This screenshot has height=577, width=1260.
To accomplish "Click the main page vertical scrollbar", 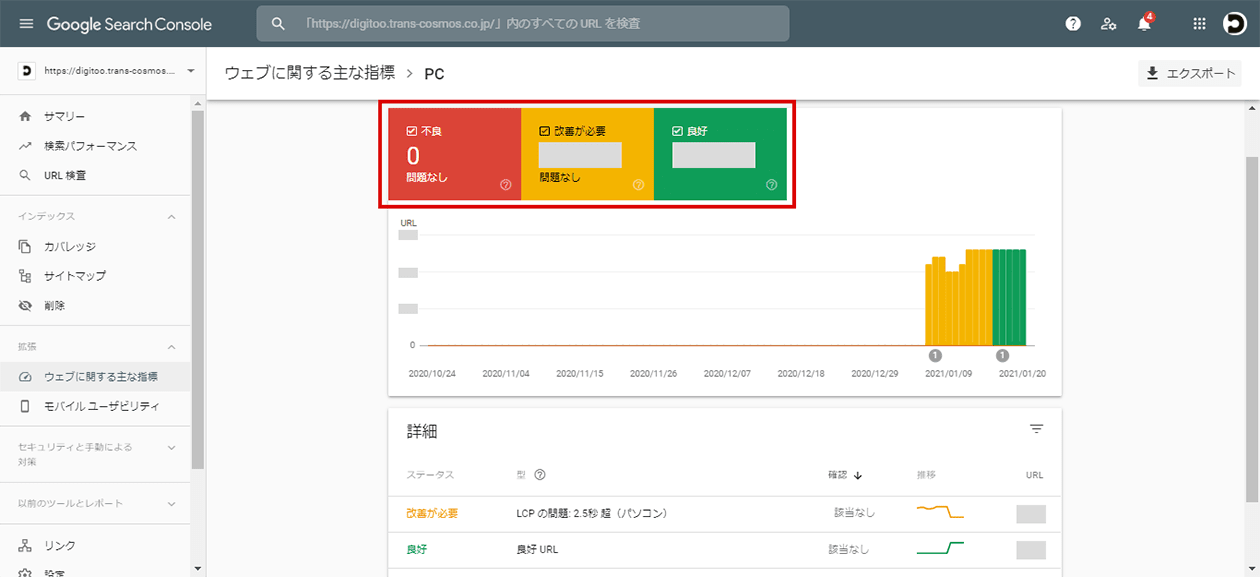I will click(x=1252, y=330).
